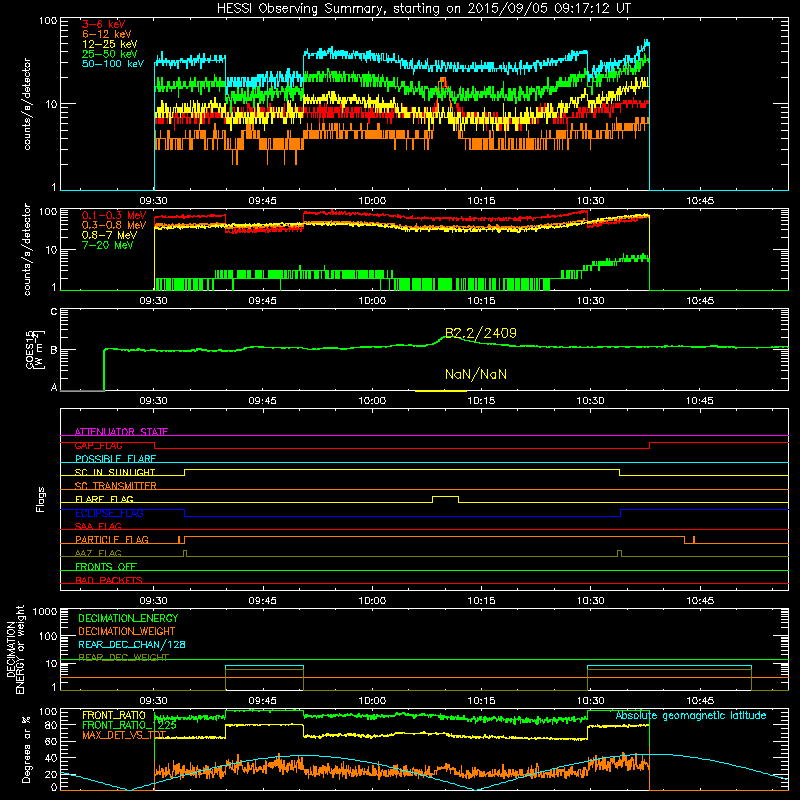
Task: Click counts/s/detector axis title of keV panel
Action: click(x=27, y=104)
